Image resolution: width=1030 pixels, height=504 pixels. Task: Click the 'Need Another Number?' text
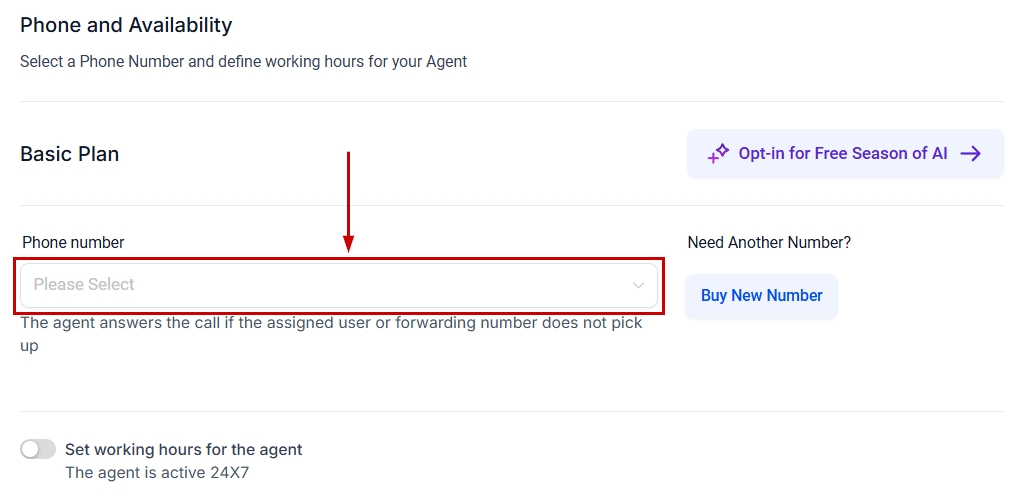point(769,242)
